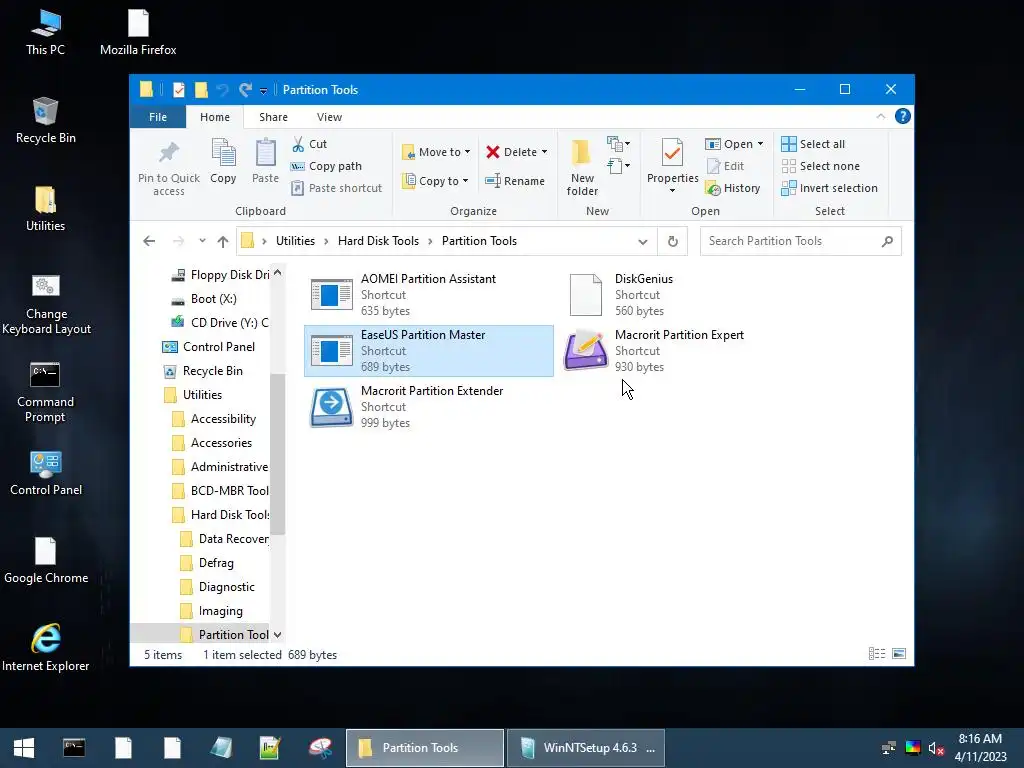Go up one folder level
1024x768 pixels.
pos(223,241)
